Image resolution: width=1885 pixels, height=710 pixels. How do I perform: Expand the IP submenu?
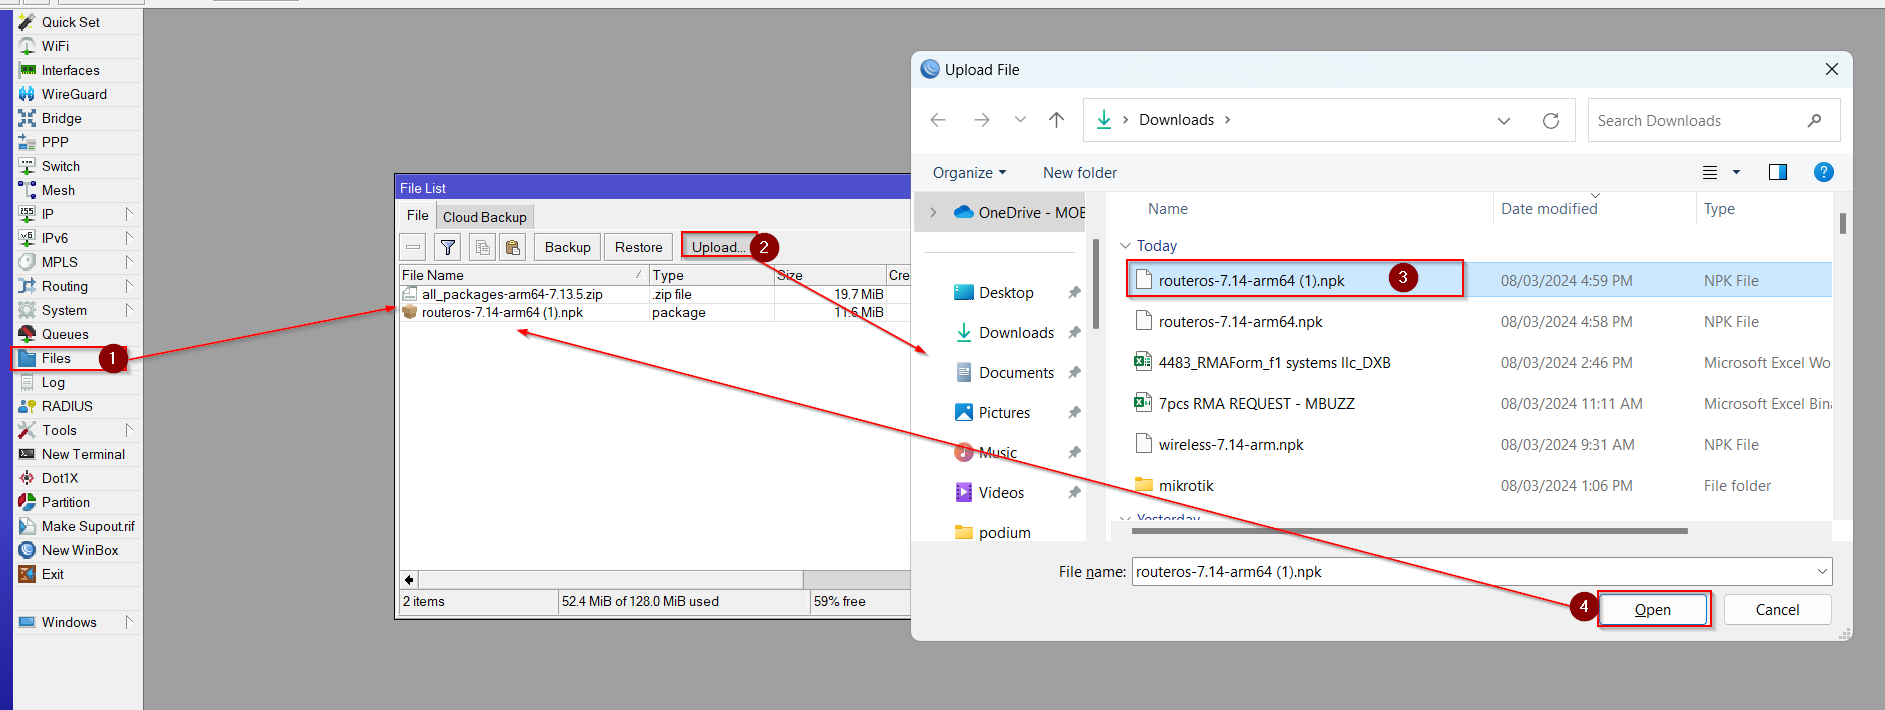[129, 214]
